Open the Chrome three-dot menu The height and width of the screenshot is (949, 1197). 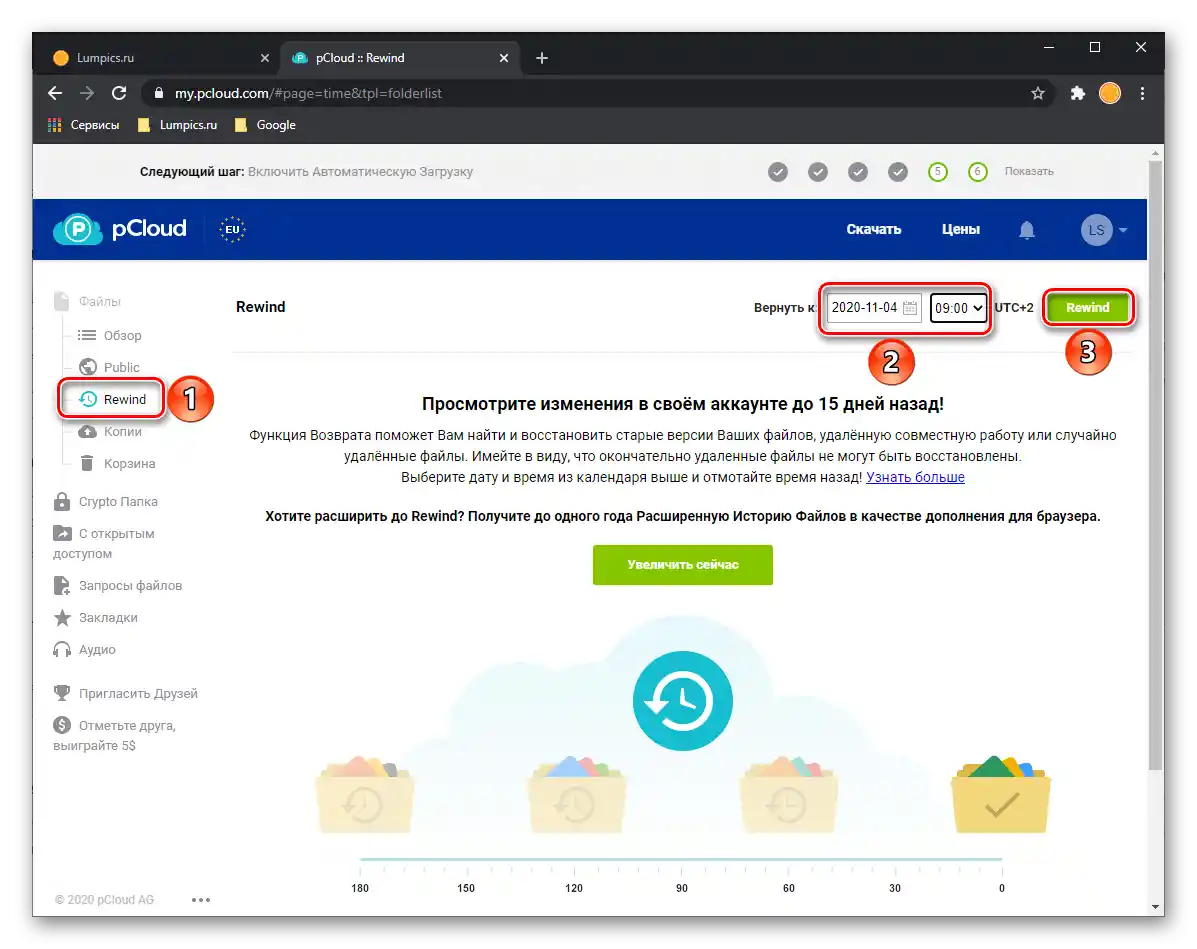pyautogui.click(x=1142, y=93)
